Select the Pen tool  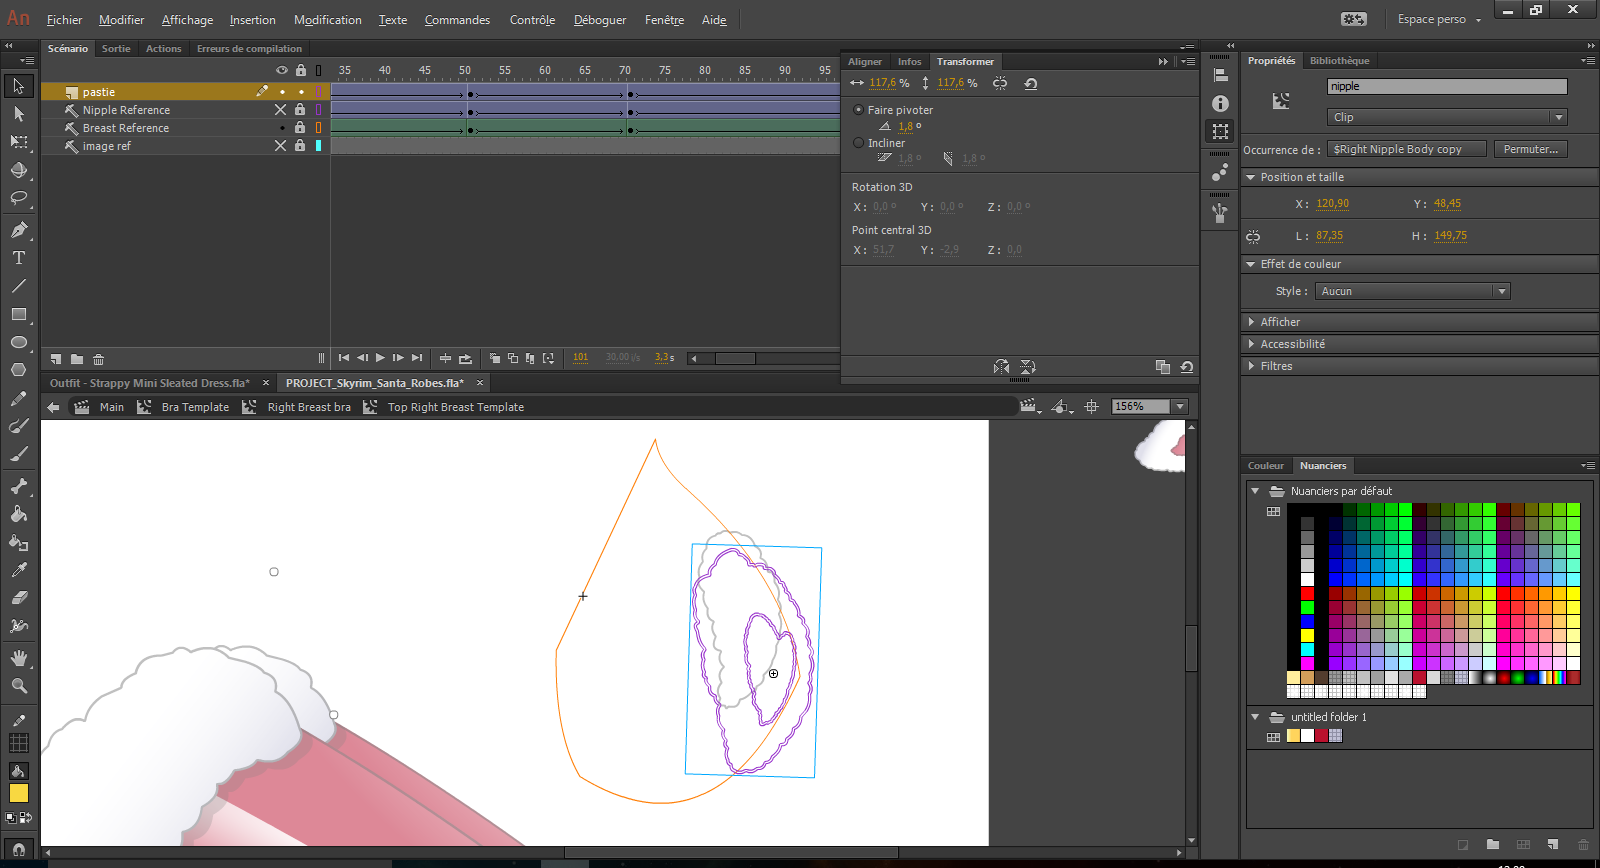tap(18, 230)
